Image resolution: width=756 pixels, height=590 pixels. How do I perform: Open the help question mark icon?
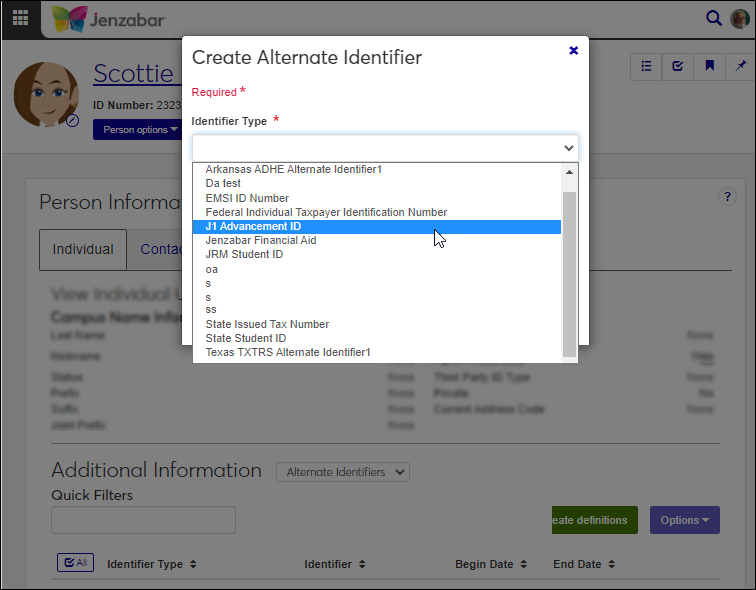[x=727, y=197]
